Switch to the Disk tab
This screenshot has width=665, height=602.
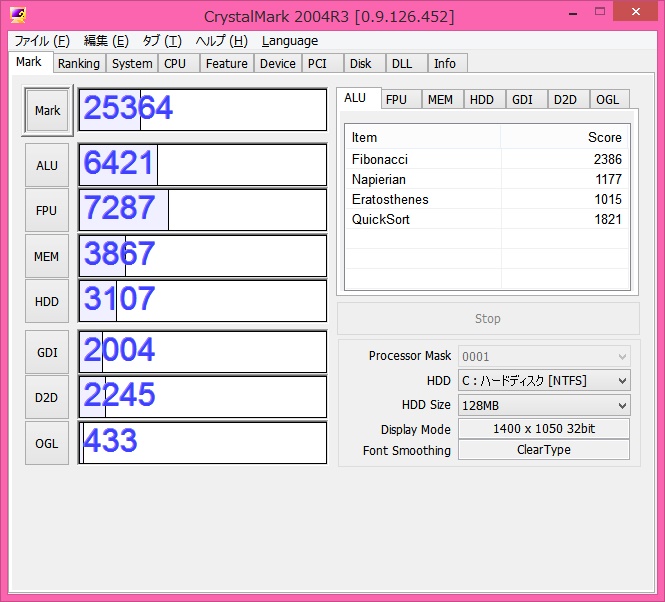(364, 63)
